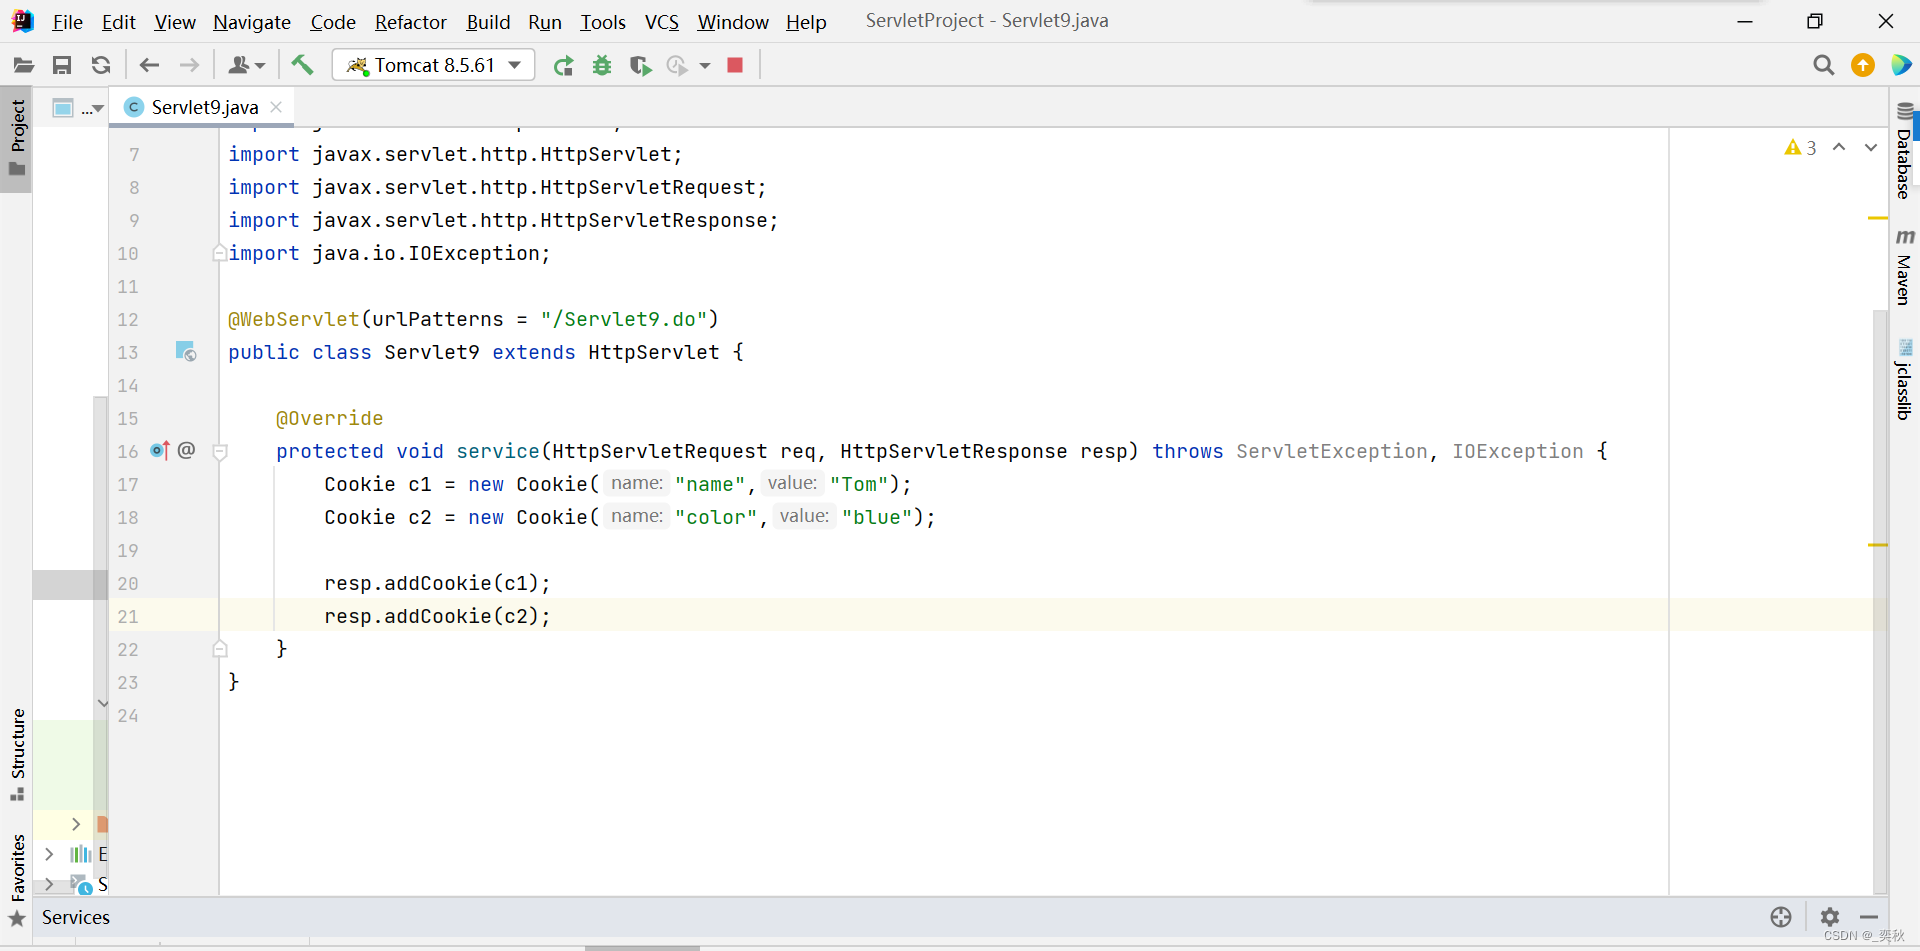Go to previous highlighted error arrow

point(1839,148)
